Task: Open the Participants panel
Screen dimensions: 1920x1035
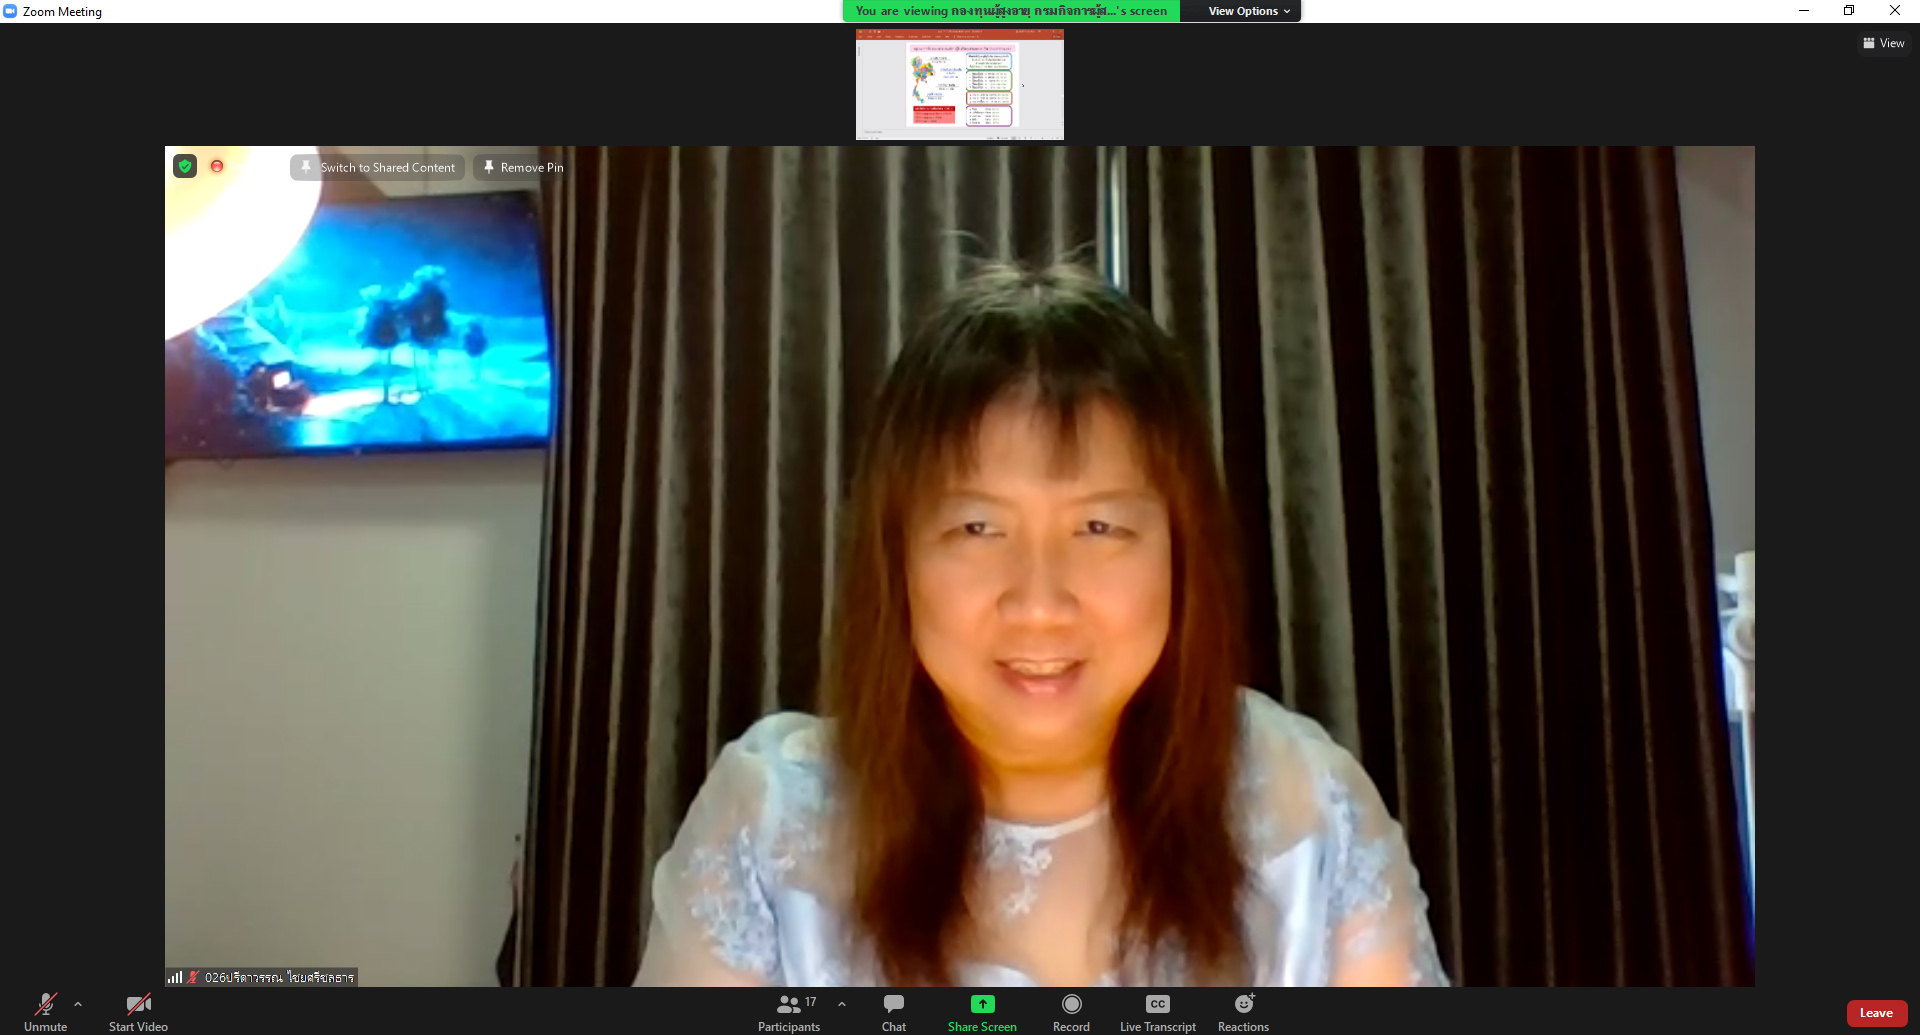Action: [789, 1011]
